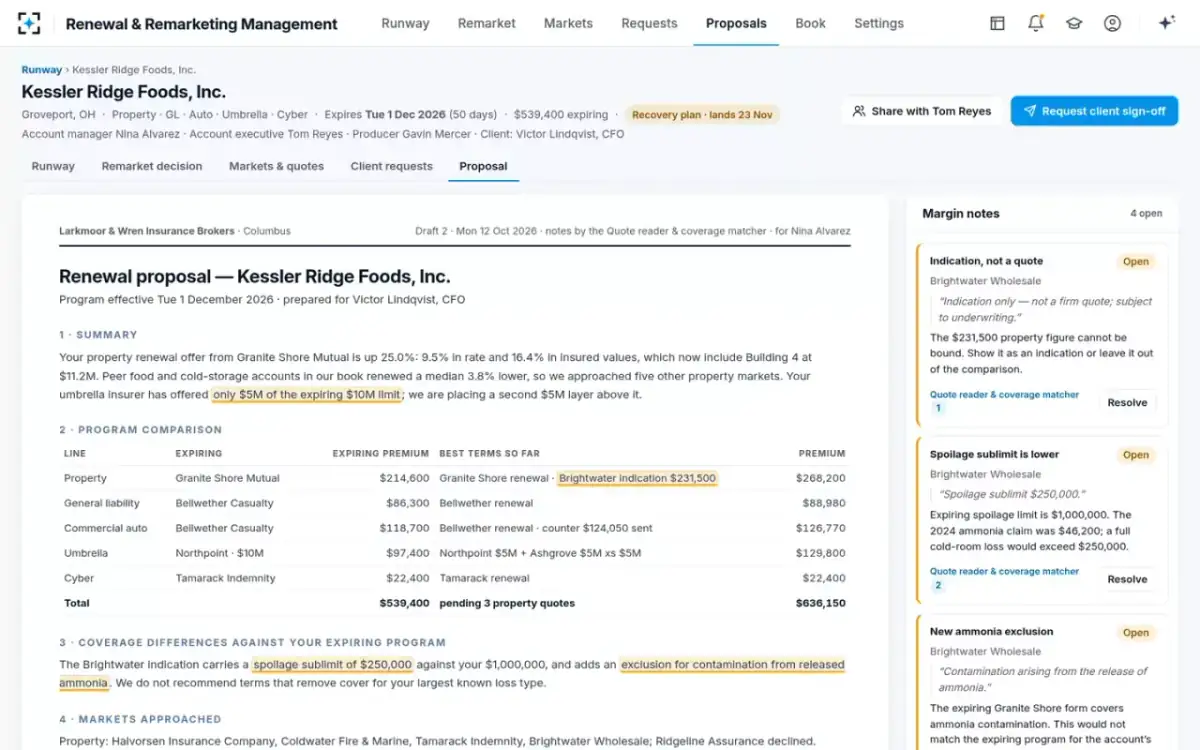Open the Remarket navigation tab

(x=487, y=23)
